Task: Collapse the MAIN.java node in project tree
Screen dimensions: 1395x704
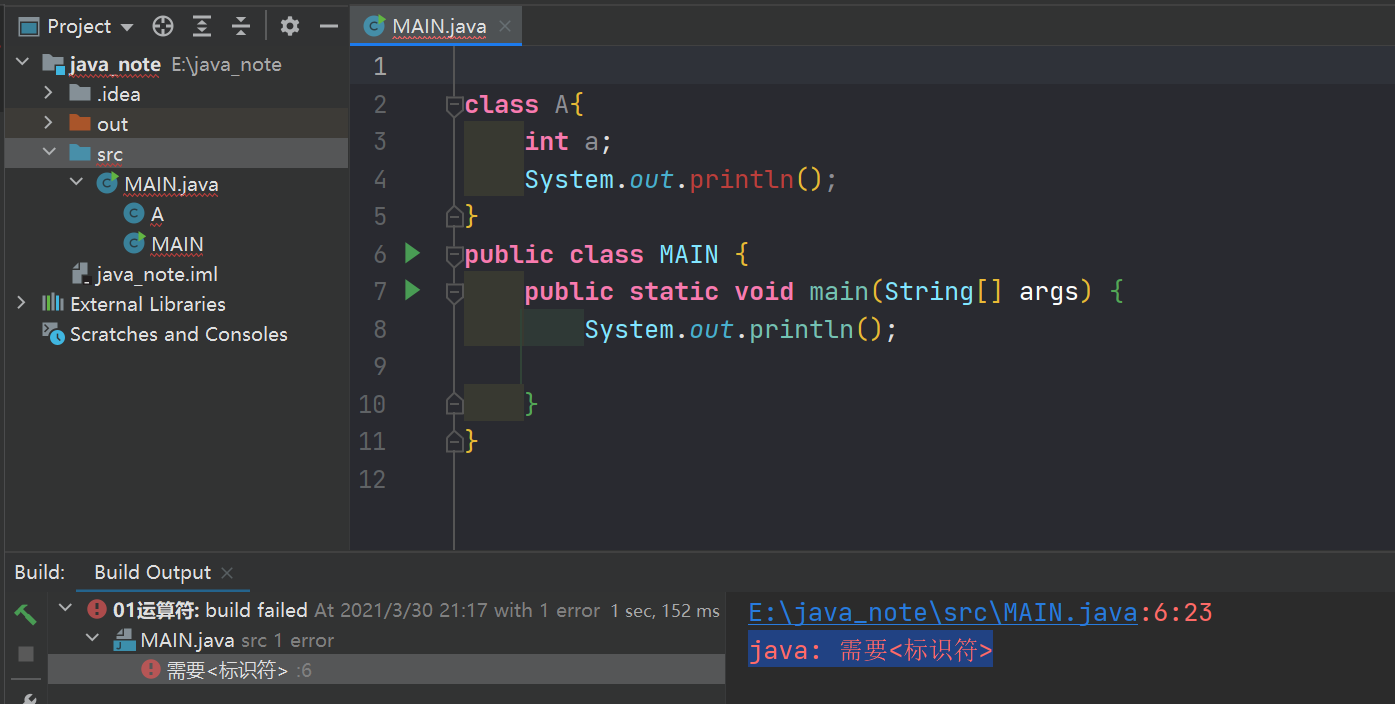Action: pyautogui.click(x=76, y=183)
